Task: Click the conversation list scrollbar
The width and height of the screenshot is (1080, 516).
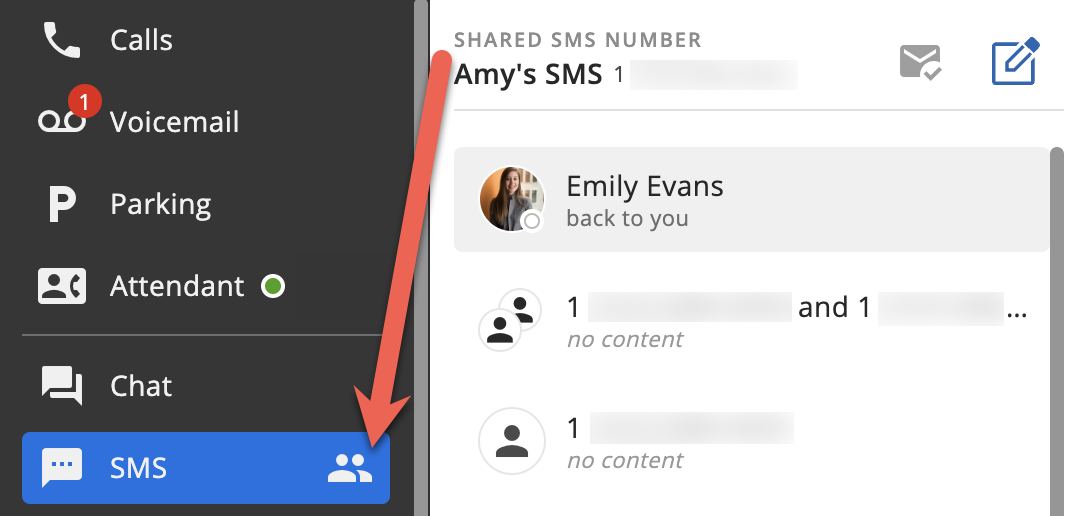Action: (1057, 331)
